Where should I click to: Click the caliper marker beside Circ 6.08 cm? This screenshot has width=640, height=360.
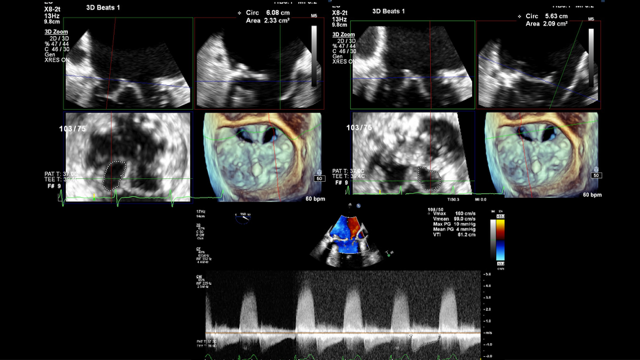coord(239,13)
